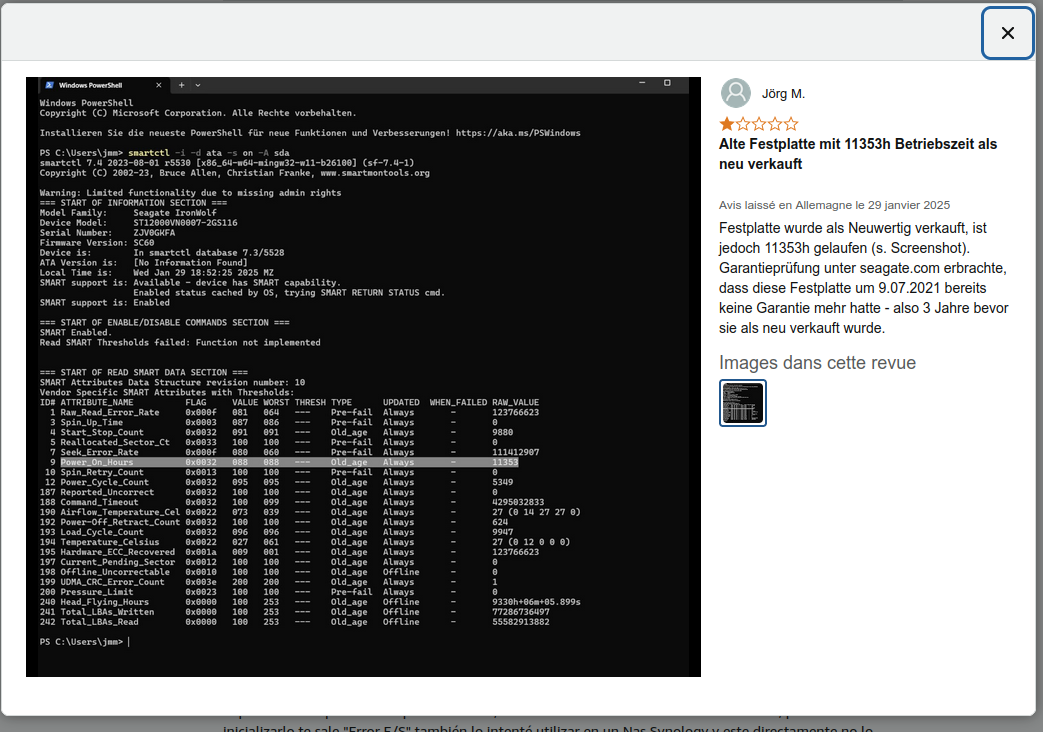Click the review date "29 janvier 2025" line

[834, 205]
